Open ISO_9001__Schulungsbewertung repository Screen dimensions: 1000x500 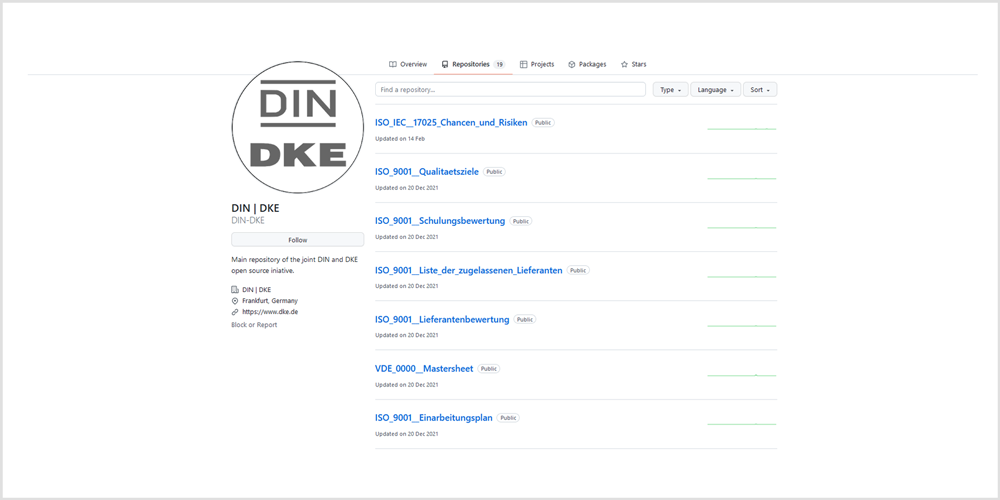(x=440, y=221)
